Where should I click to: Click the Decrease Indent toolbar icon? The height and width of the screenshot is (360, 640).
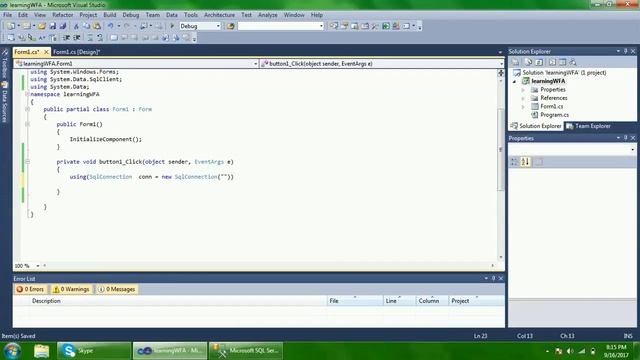pyautogui.click(x=66, y=38)
